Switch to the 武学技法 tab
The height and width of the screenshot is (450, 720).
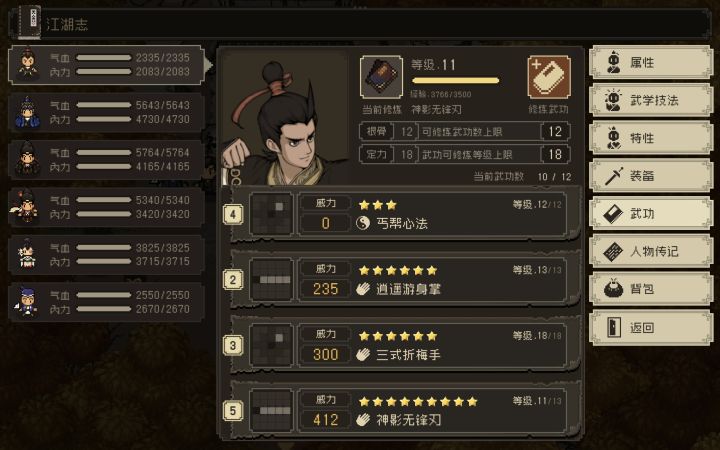click(651, 100)
